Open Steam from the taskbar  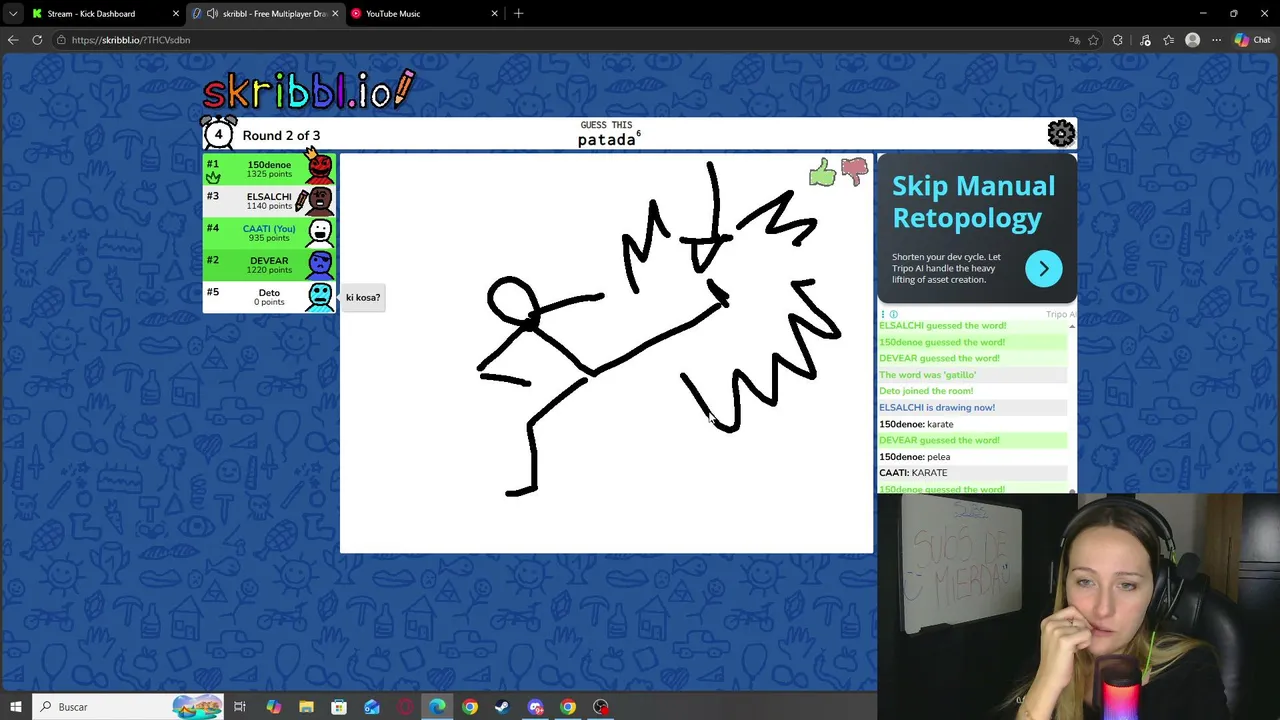[502, 707]
